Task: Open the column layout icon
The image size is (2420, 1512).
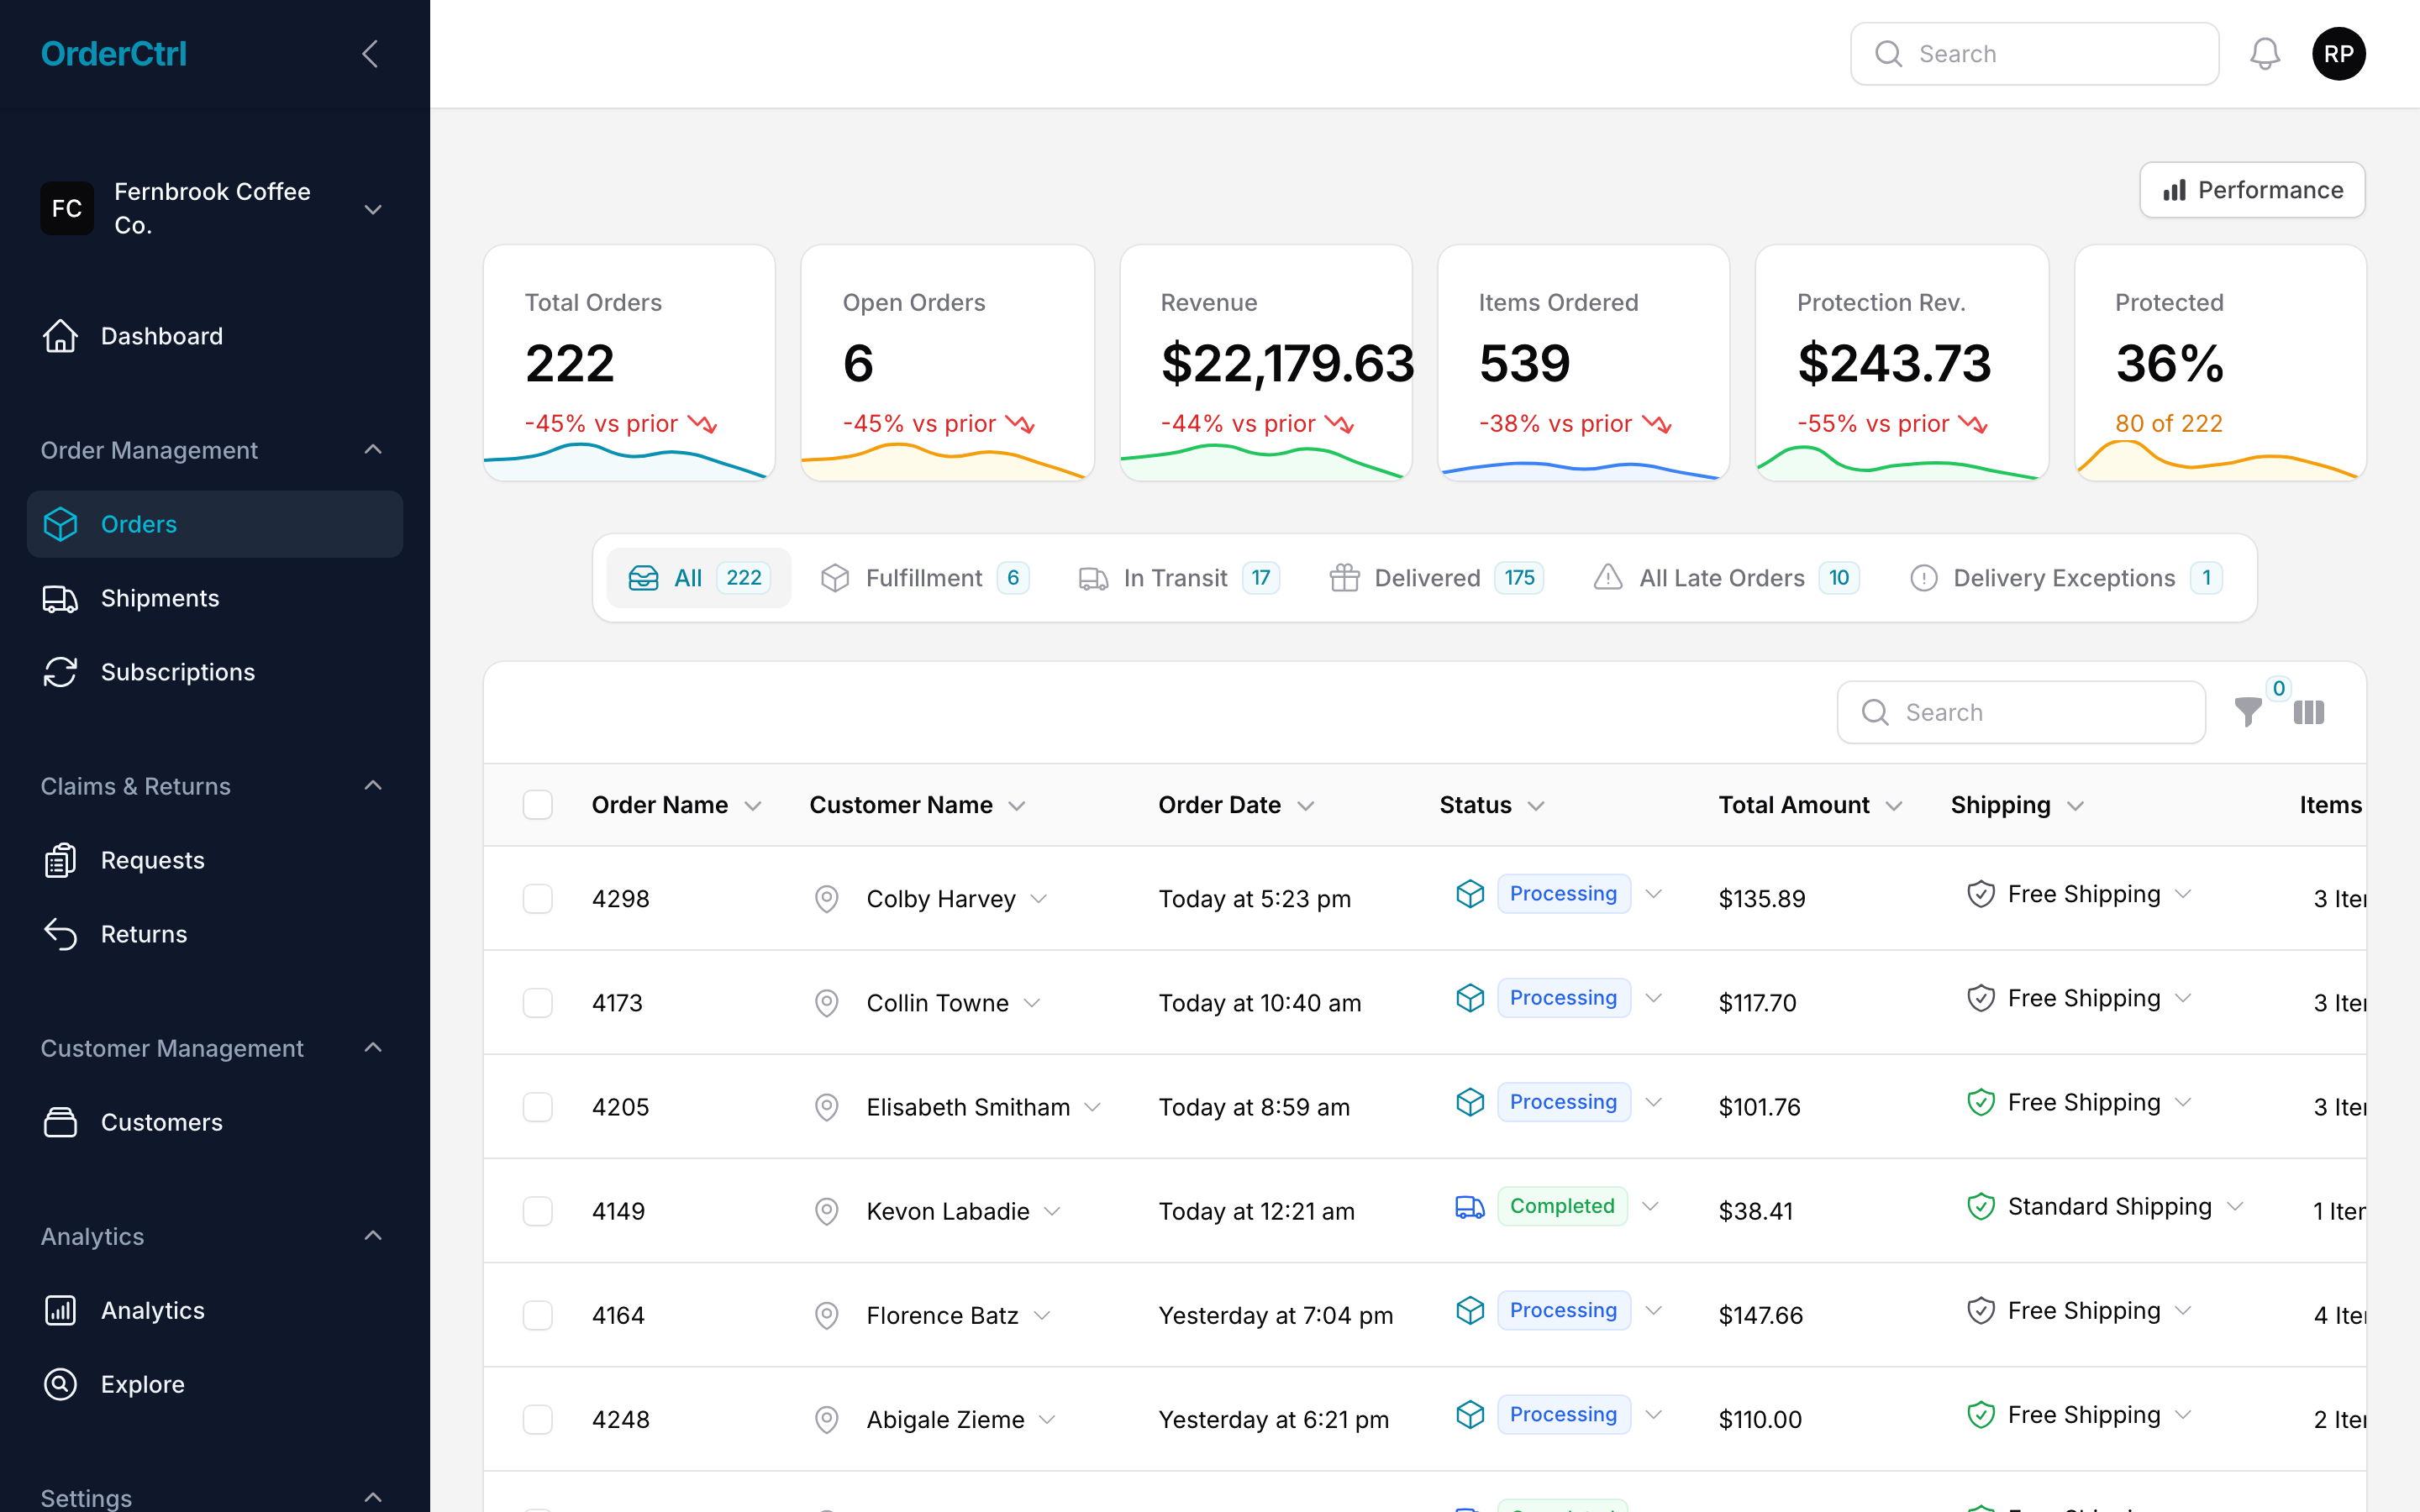Action: [2309, 712]
